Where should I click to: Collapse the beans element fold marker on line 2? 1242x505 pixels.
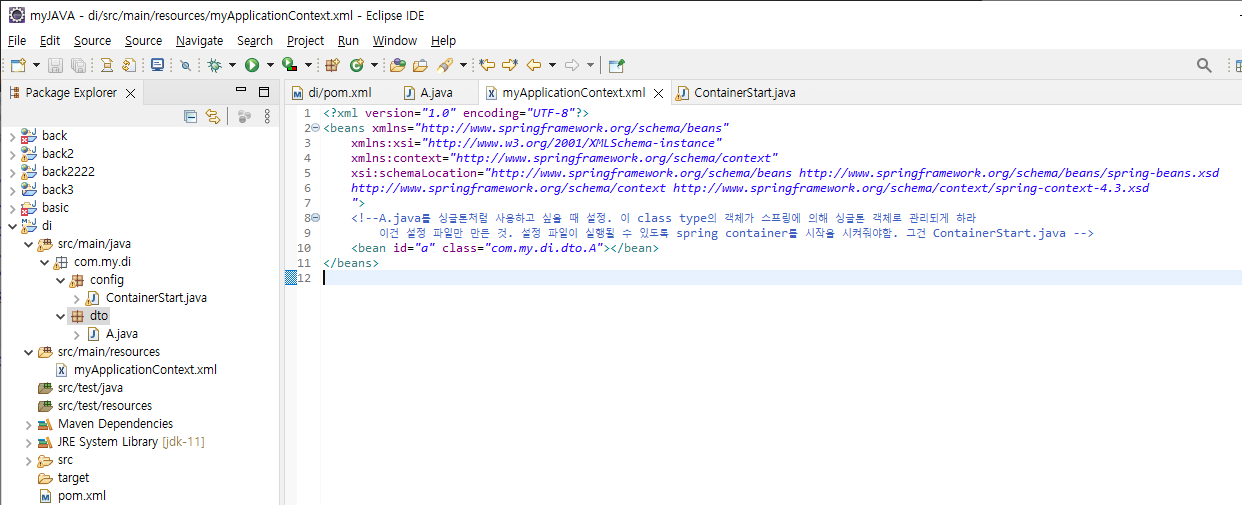click(x=315, y=128)
